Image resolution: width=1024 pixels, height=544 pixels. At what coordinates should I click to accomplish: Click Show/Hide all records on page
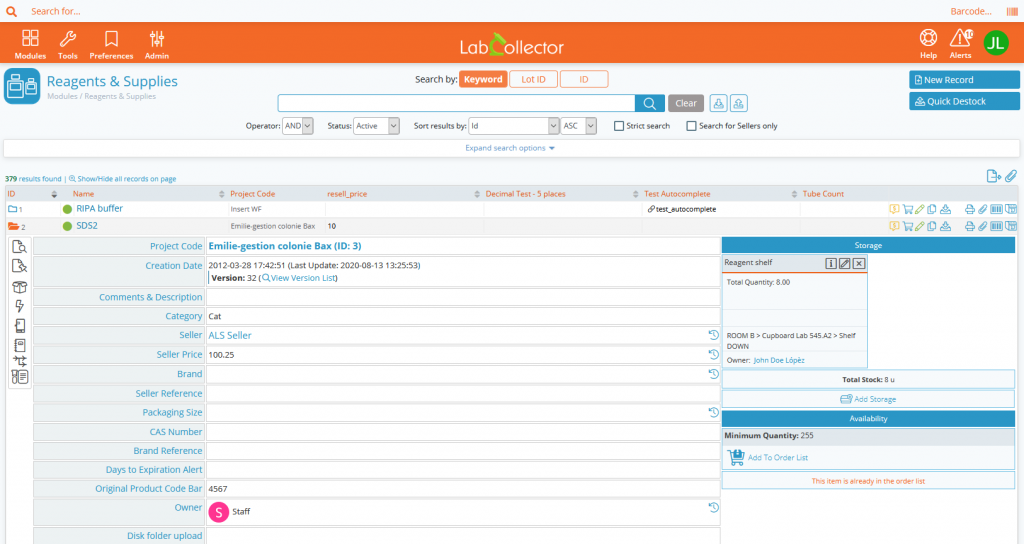(x=123, y=179)
